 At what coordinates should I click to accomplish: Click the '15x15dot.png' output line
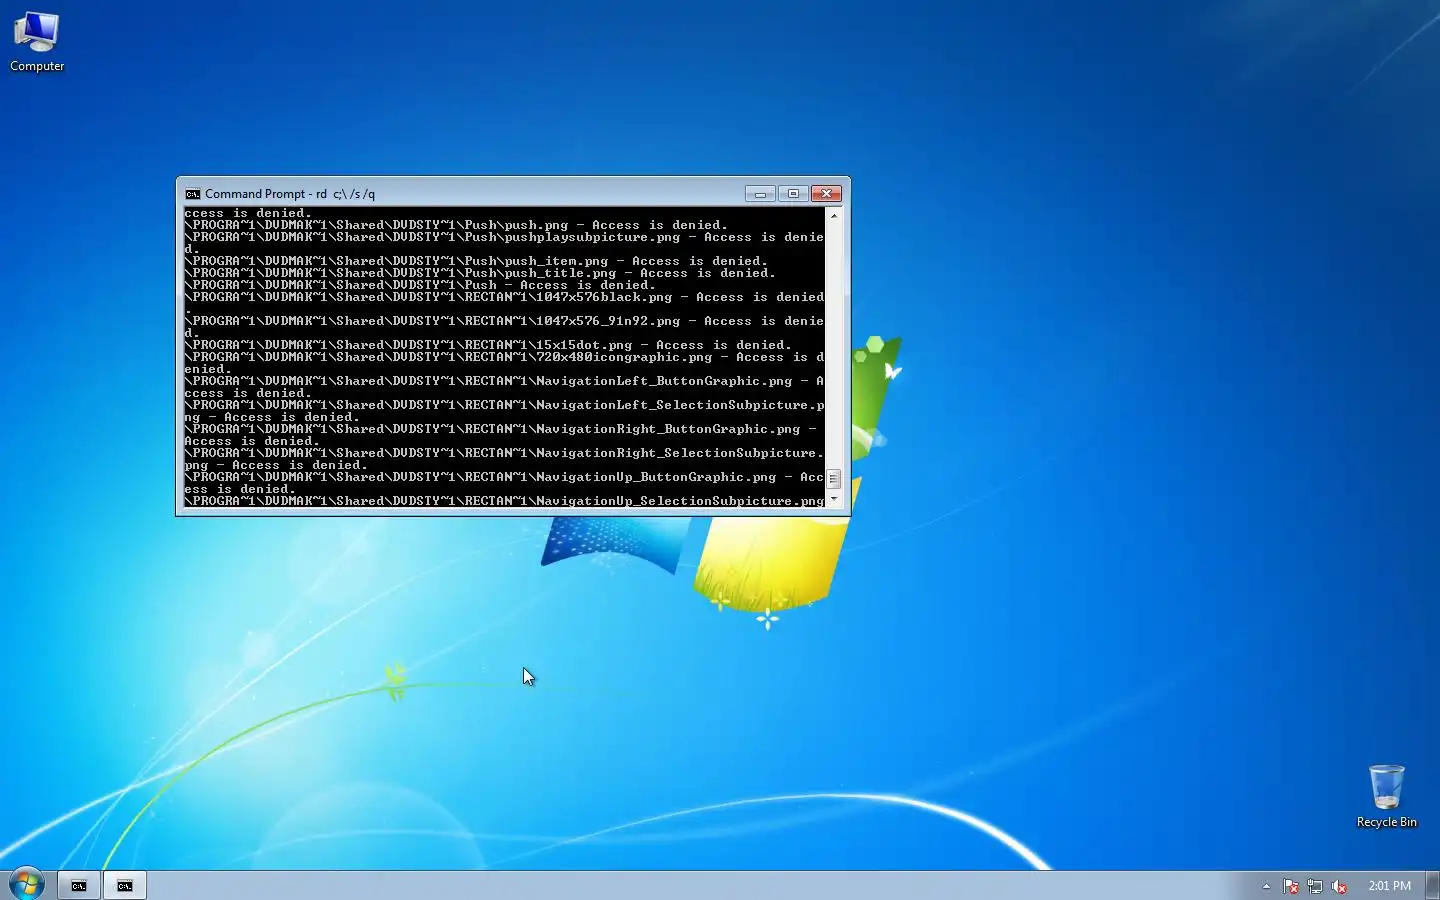click(488, 345)
